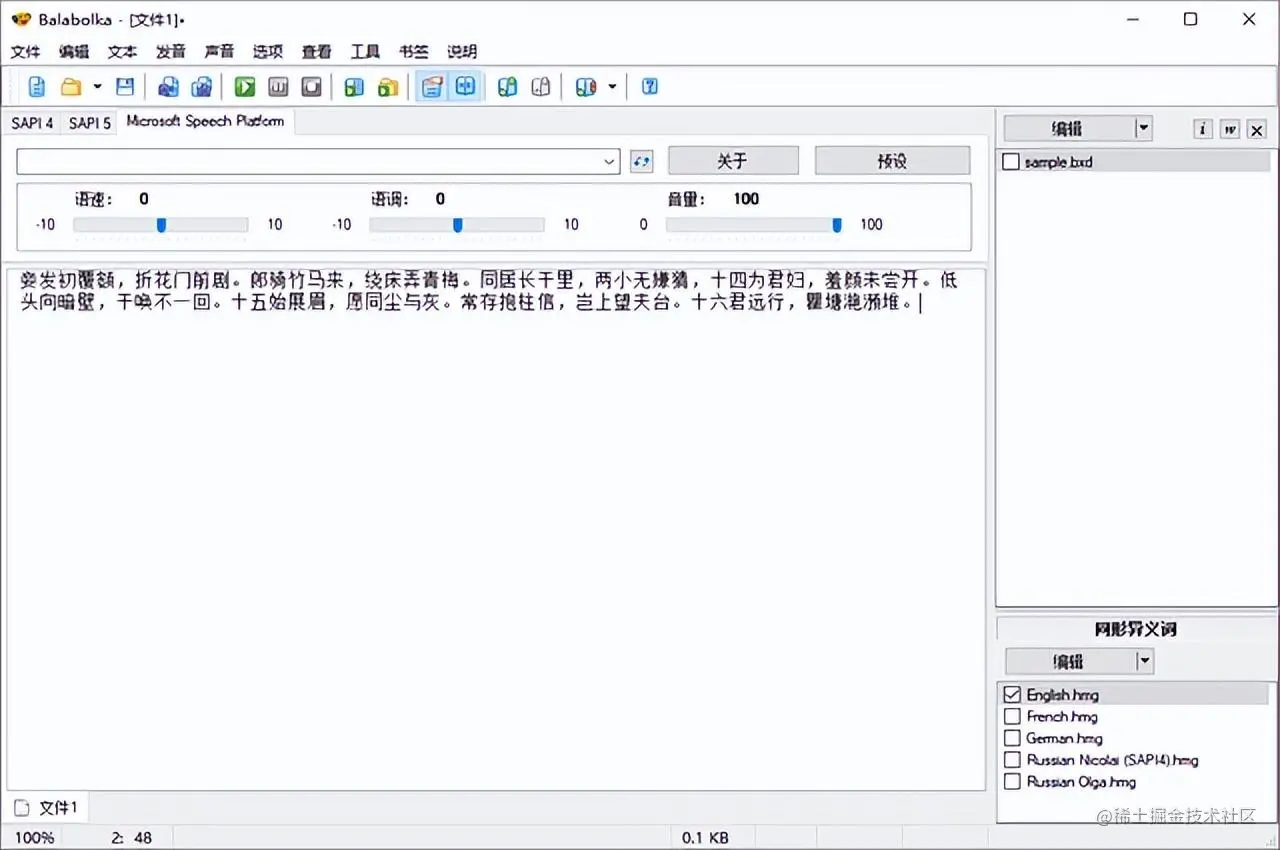The height and width of the screenshot is (850, 1280).
Task: Expand dropdown arrow beside homograph 编辑 button
Action: point(1145,661)
